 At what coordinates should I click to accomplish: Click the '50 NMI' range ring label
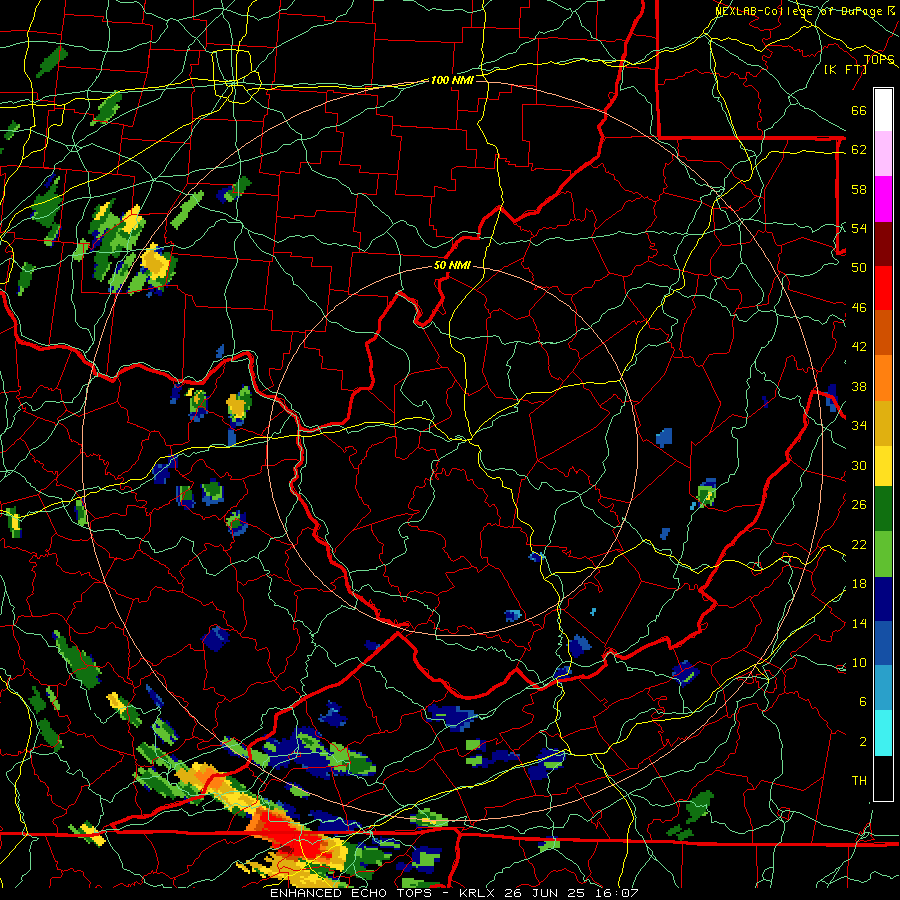(452, 265)
